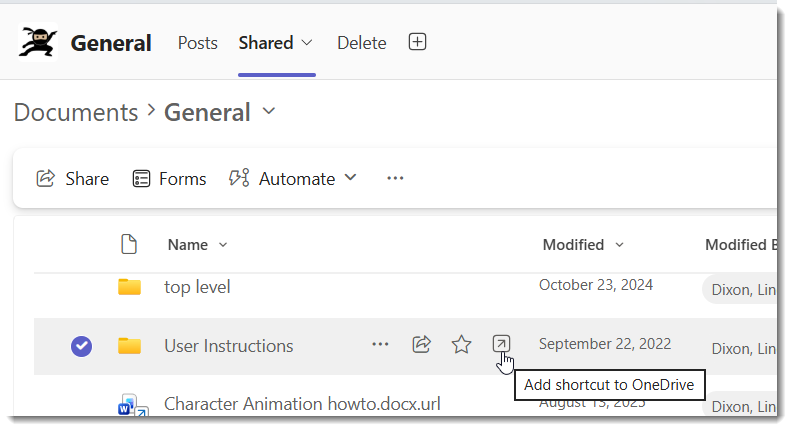Open the Automate dropdown menu

(x=293, y=178)
